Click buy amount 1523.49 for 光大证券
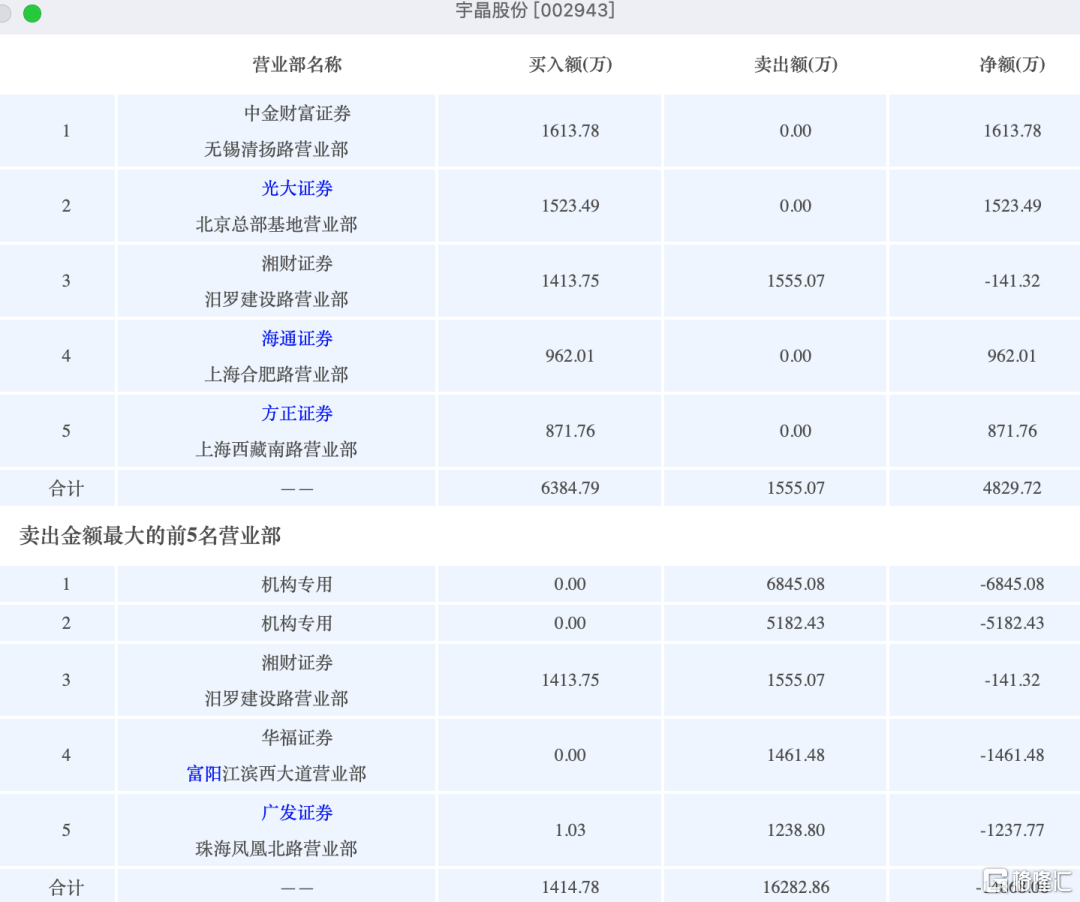This screenshot has height=902, width=1080. point(570,206)
